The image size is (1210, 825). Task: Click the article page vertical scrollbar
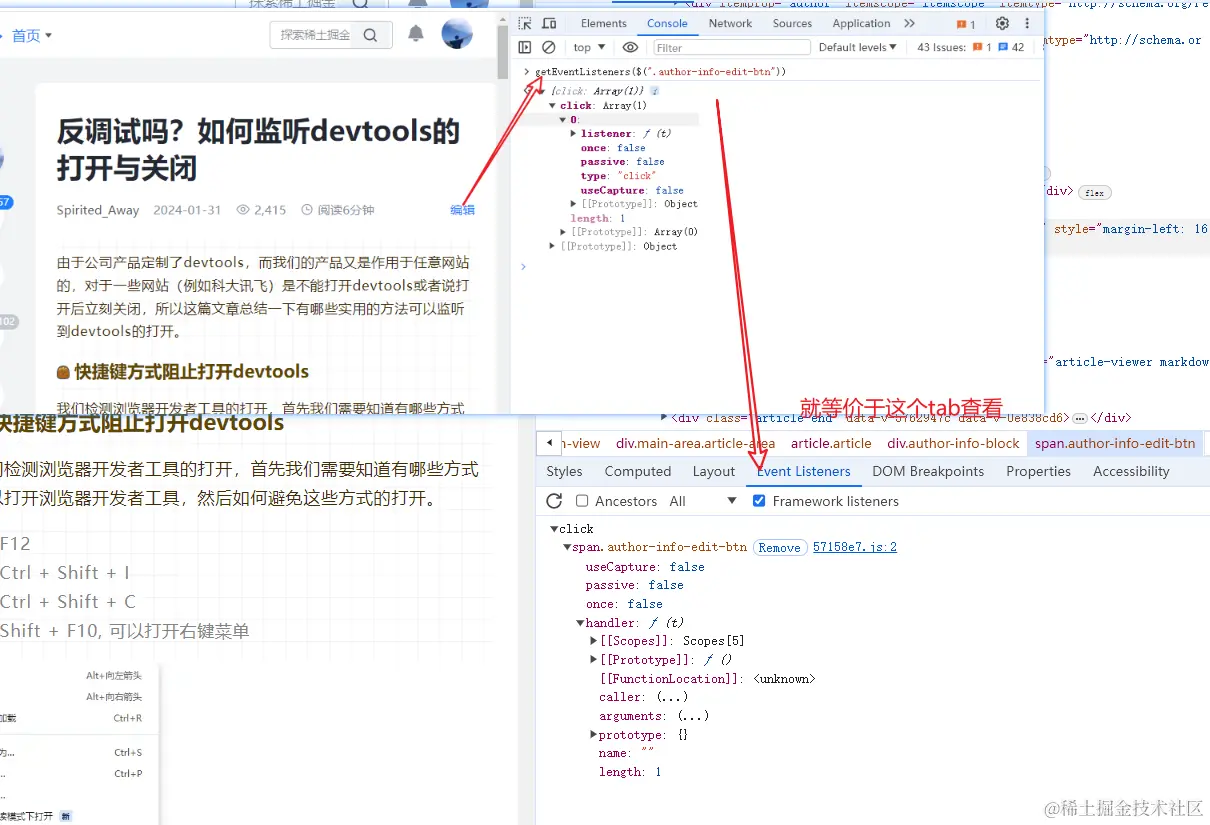[503, 52]
